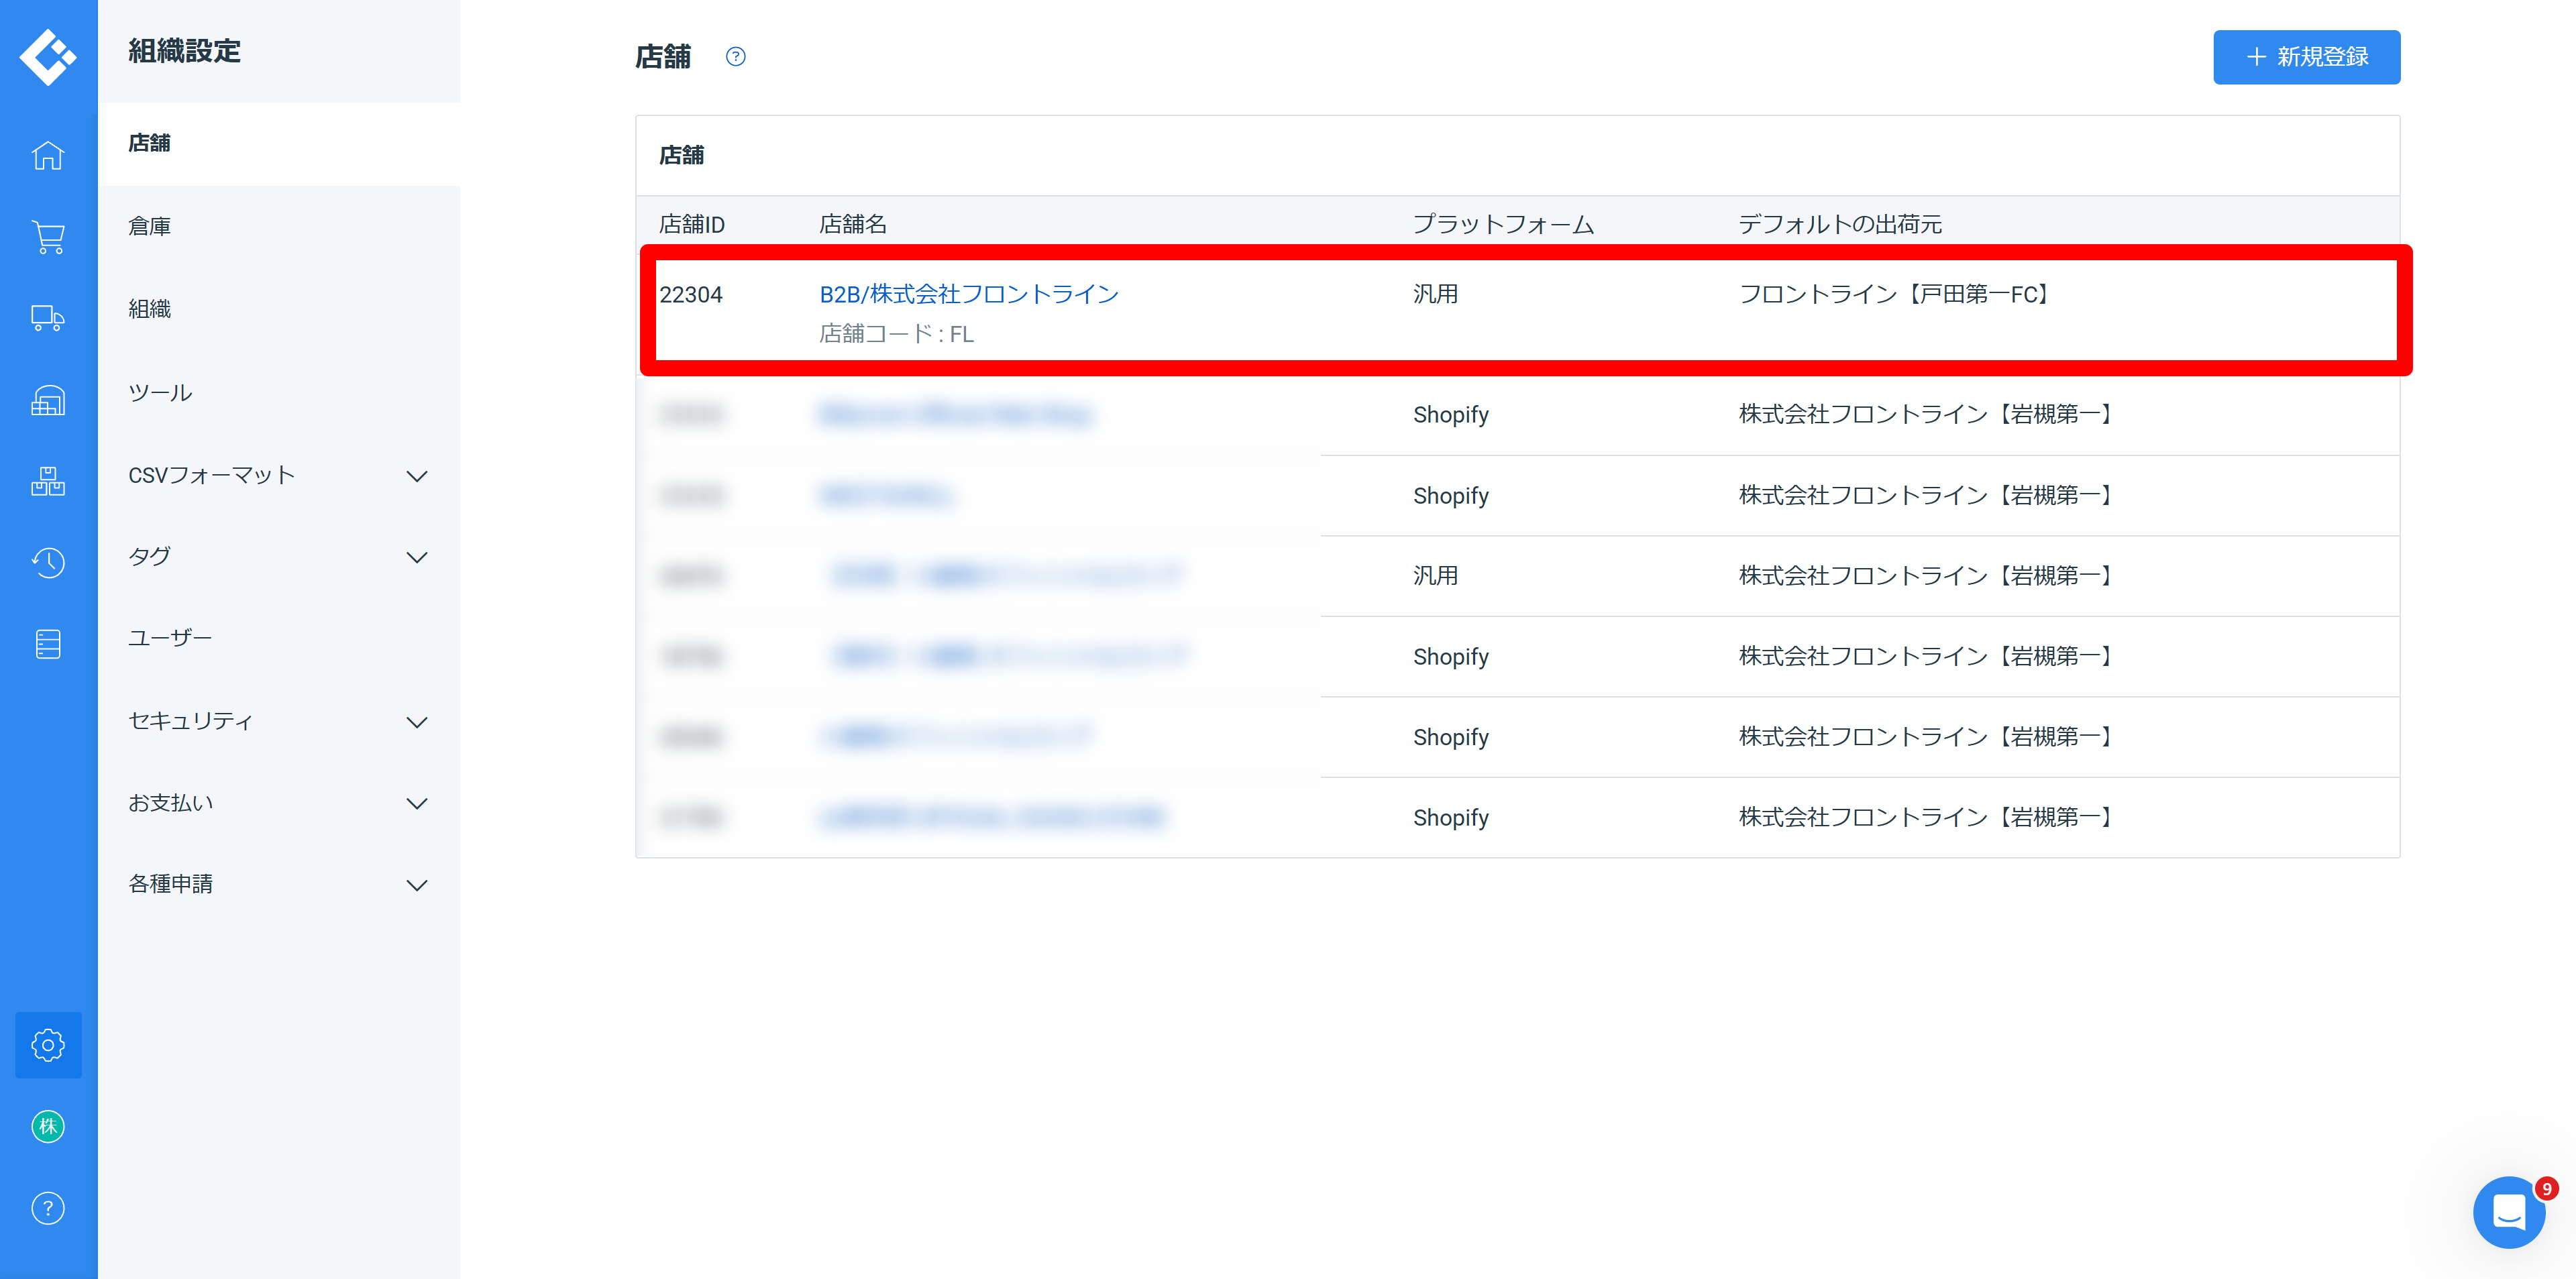Image resolution: width=2576 pixels, height=1279 pixels.
Task: Open the shopping cart orders icon
Action: tap(48, 237)
